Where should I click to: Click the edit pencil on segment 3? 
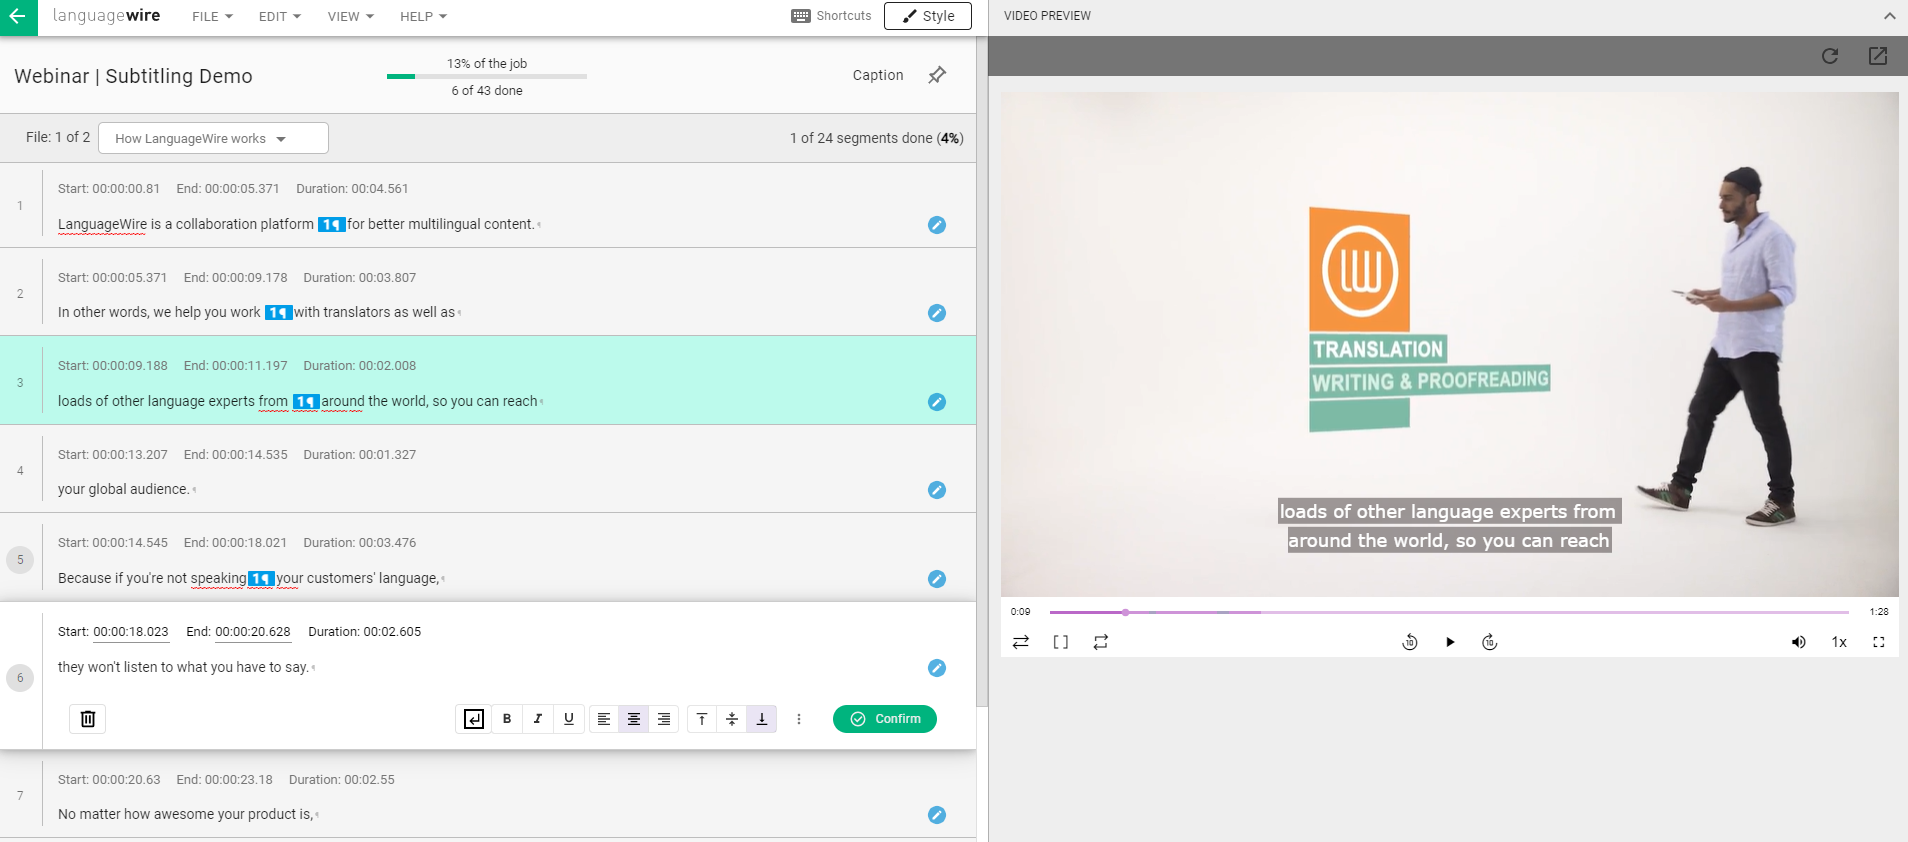click(x=937, y=402)
